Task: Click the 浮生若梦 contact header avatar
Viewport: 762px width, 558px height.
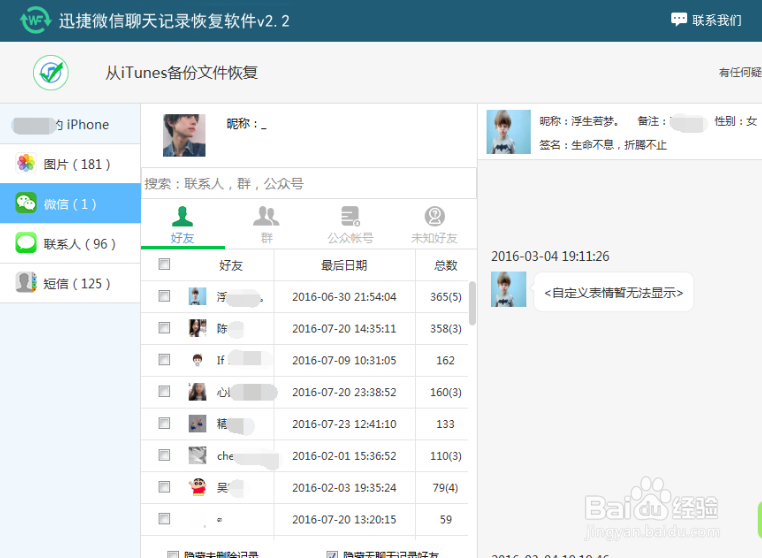Action: click(508, 132)
